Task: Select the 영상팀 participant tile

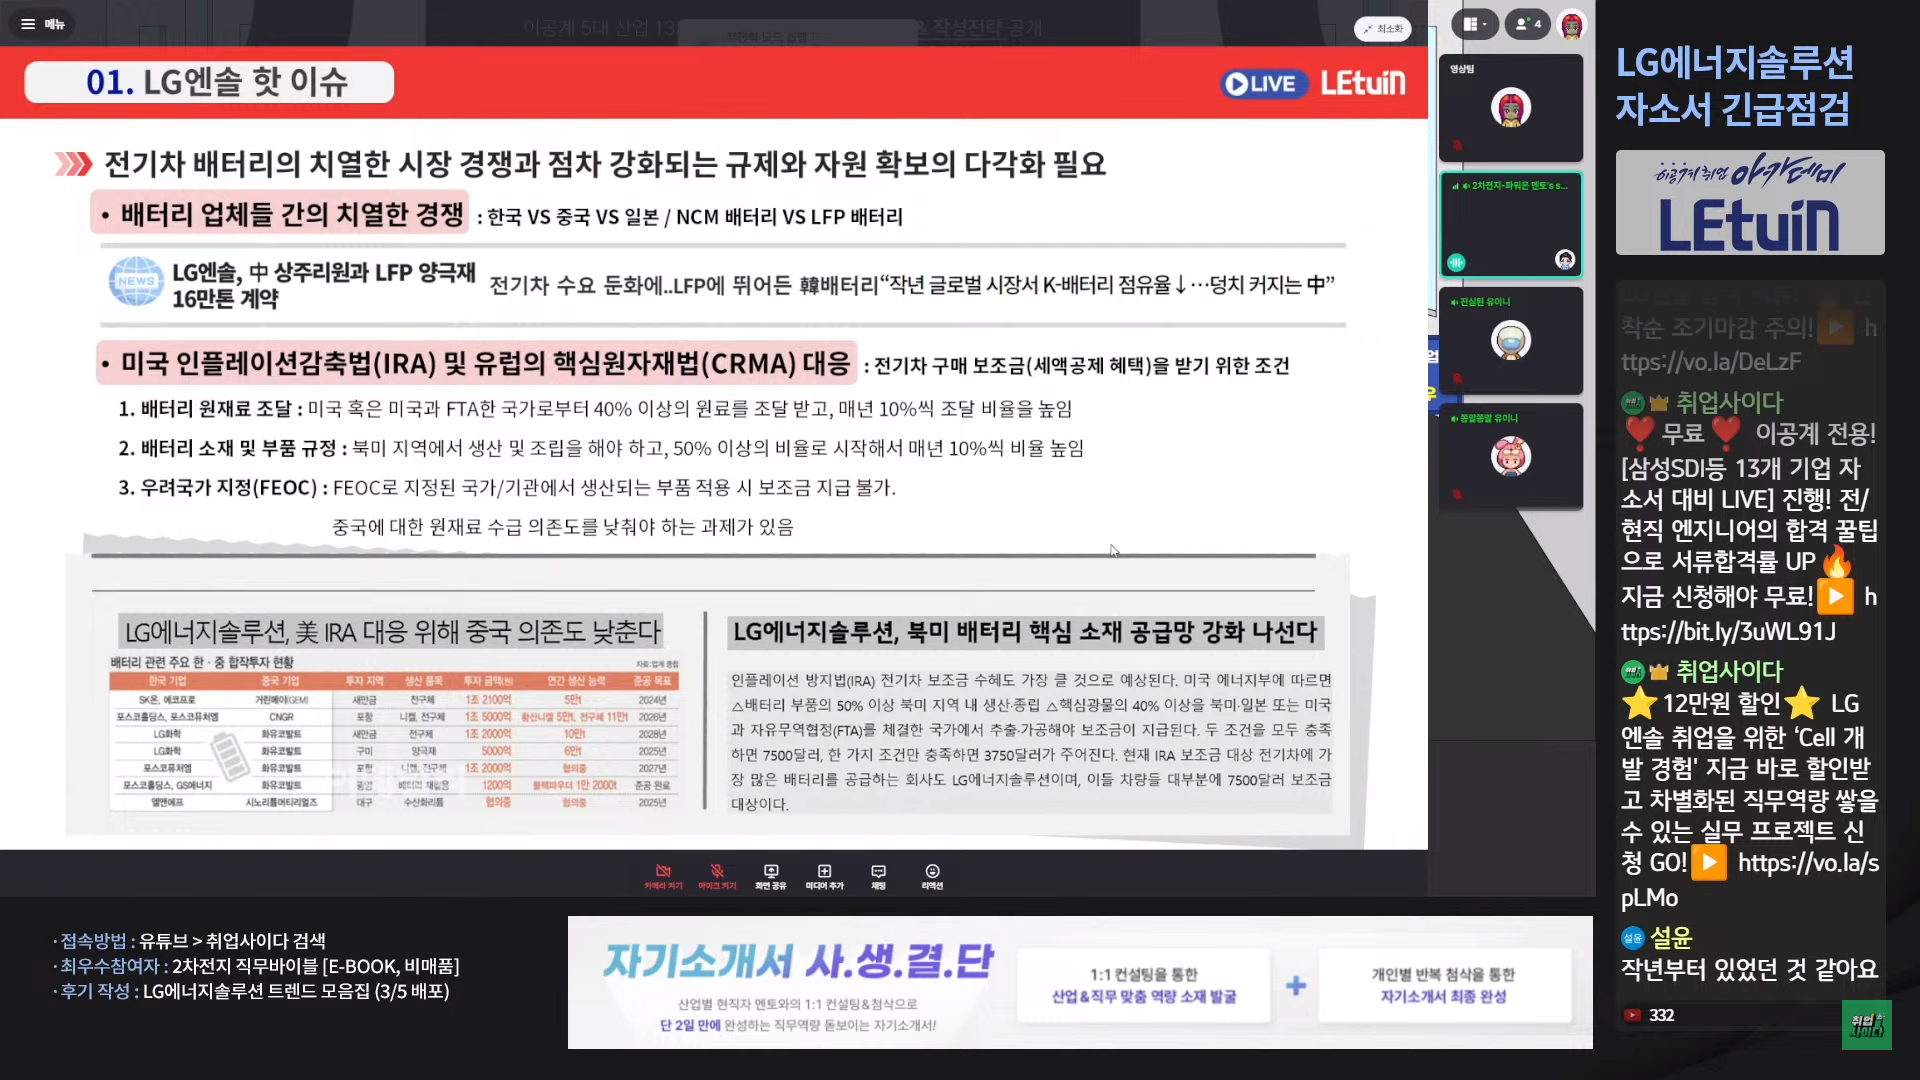Action: coord(1510,108)
